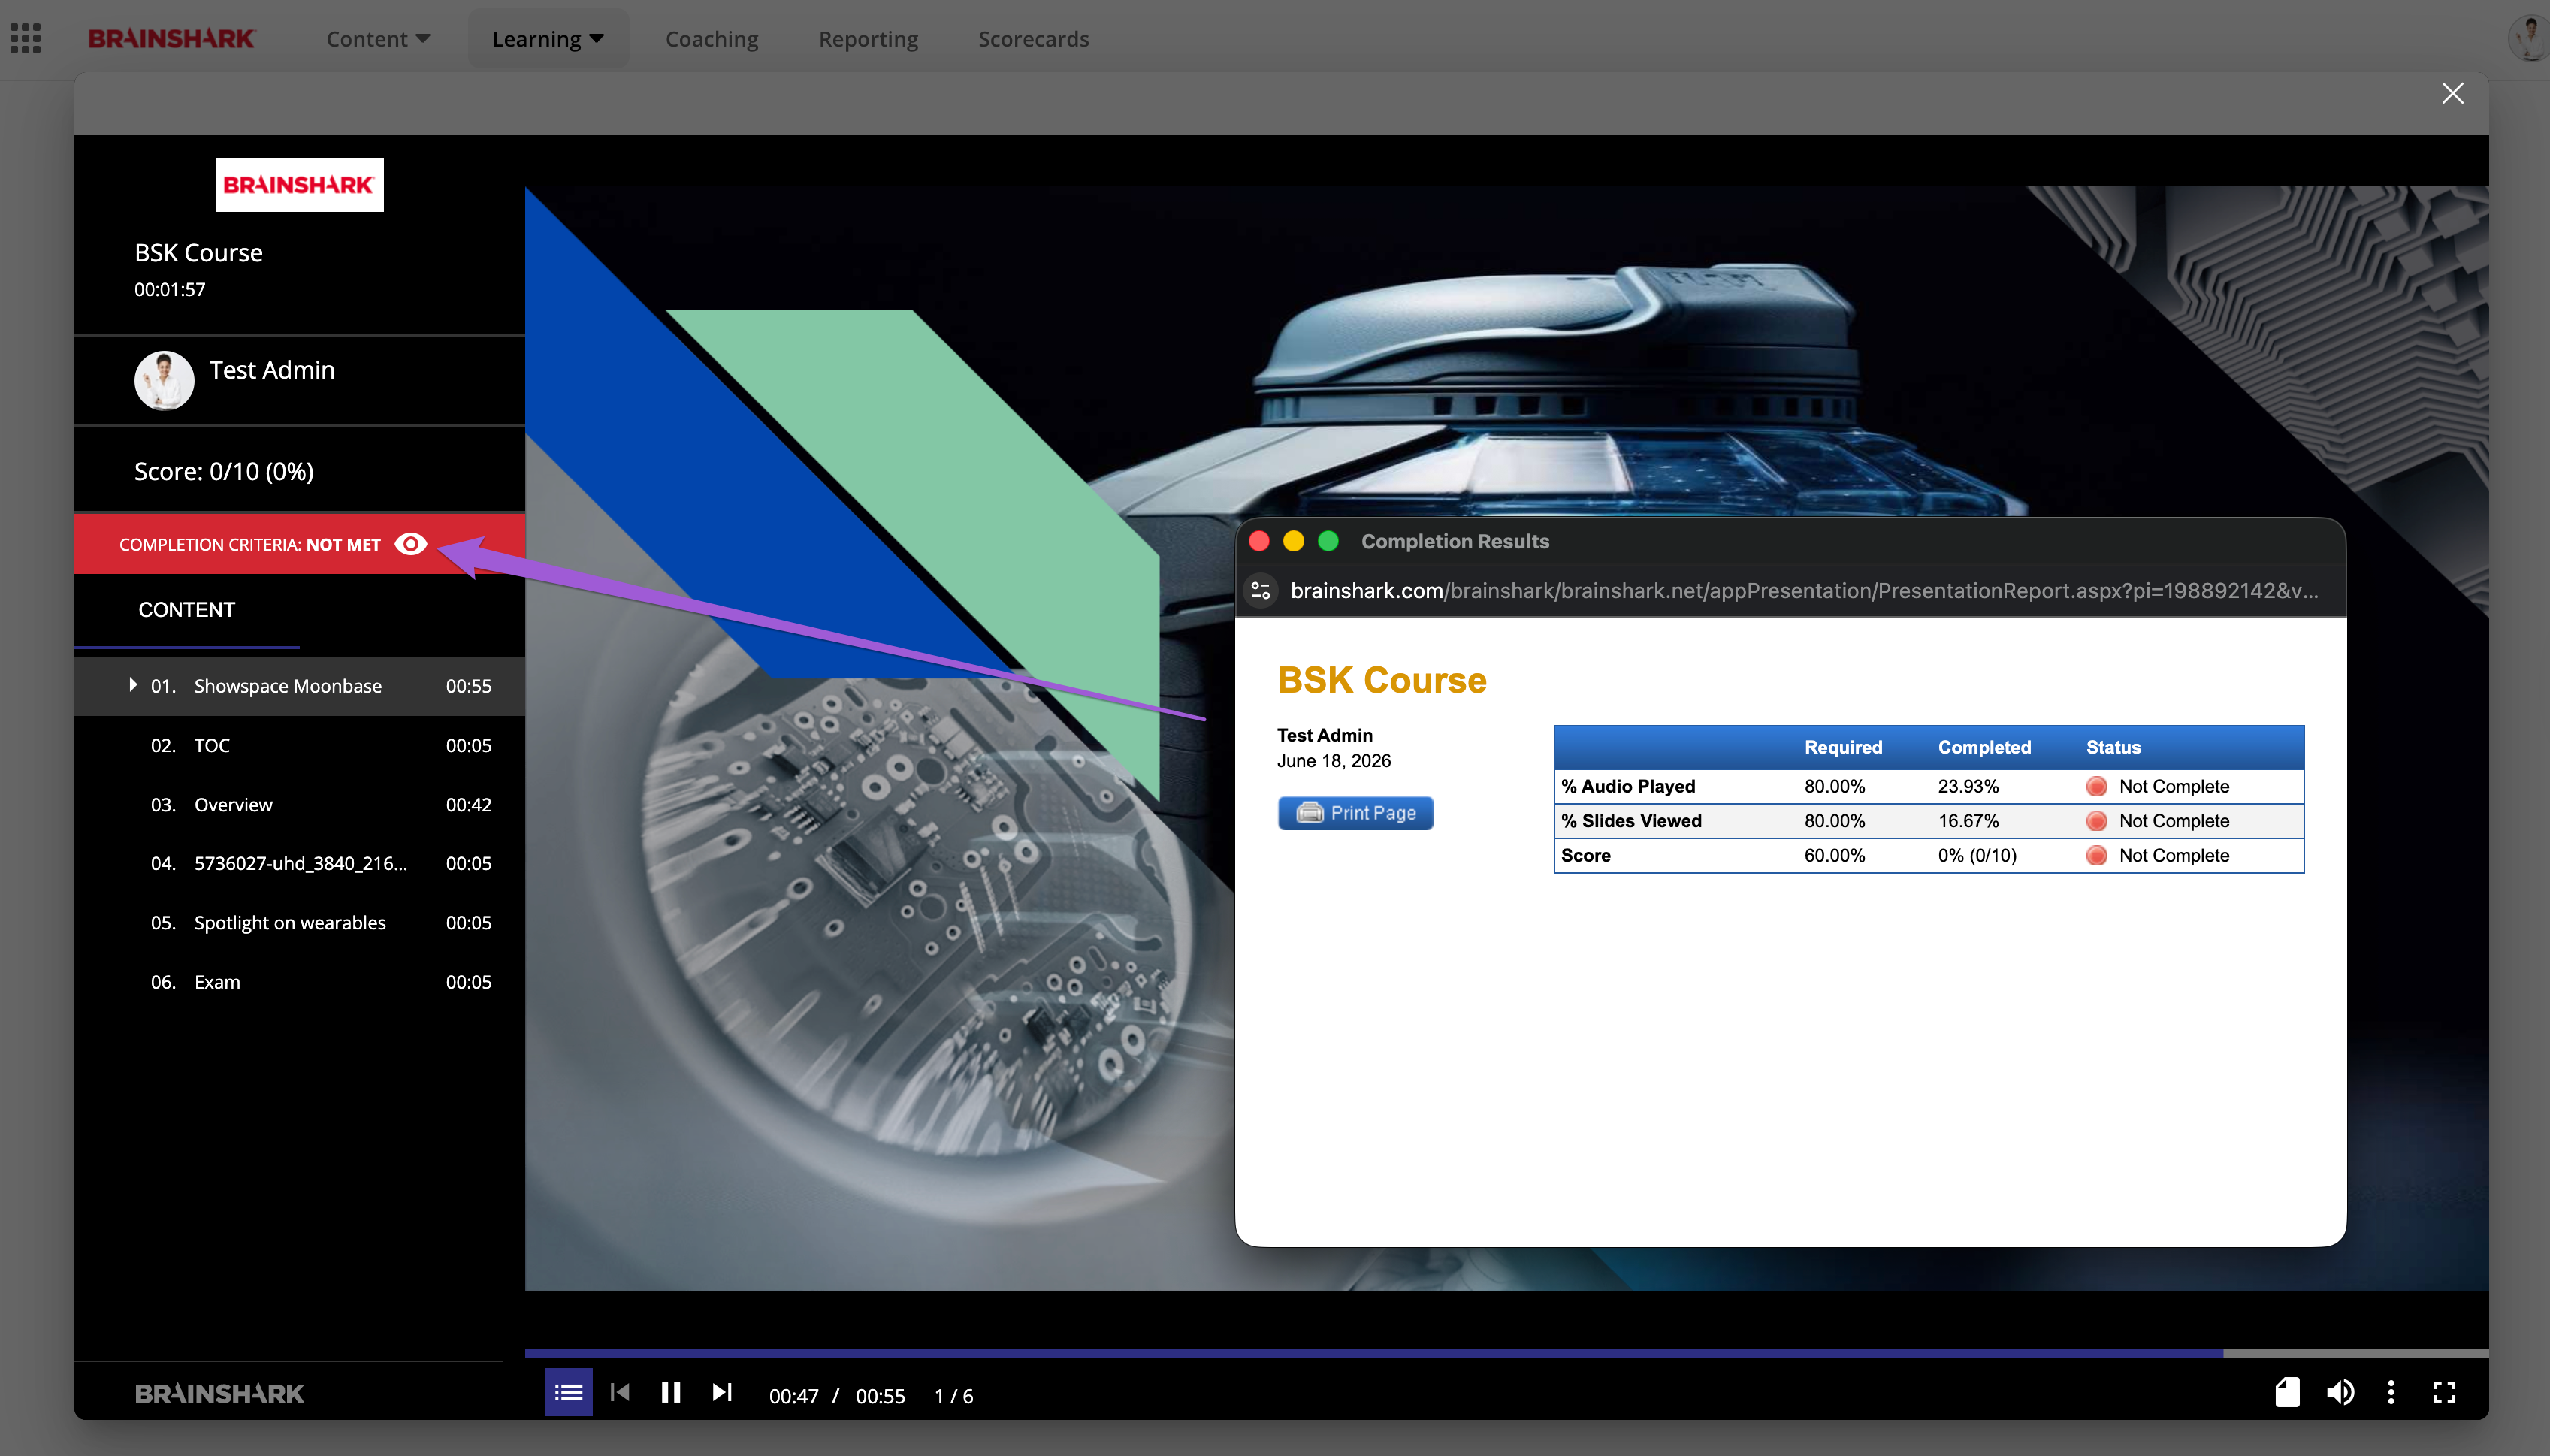
Task: Click the Required column header
Action: [x=1843, y=747]
